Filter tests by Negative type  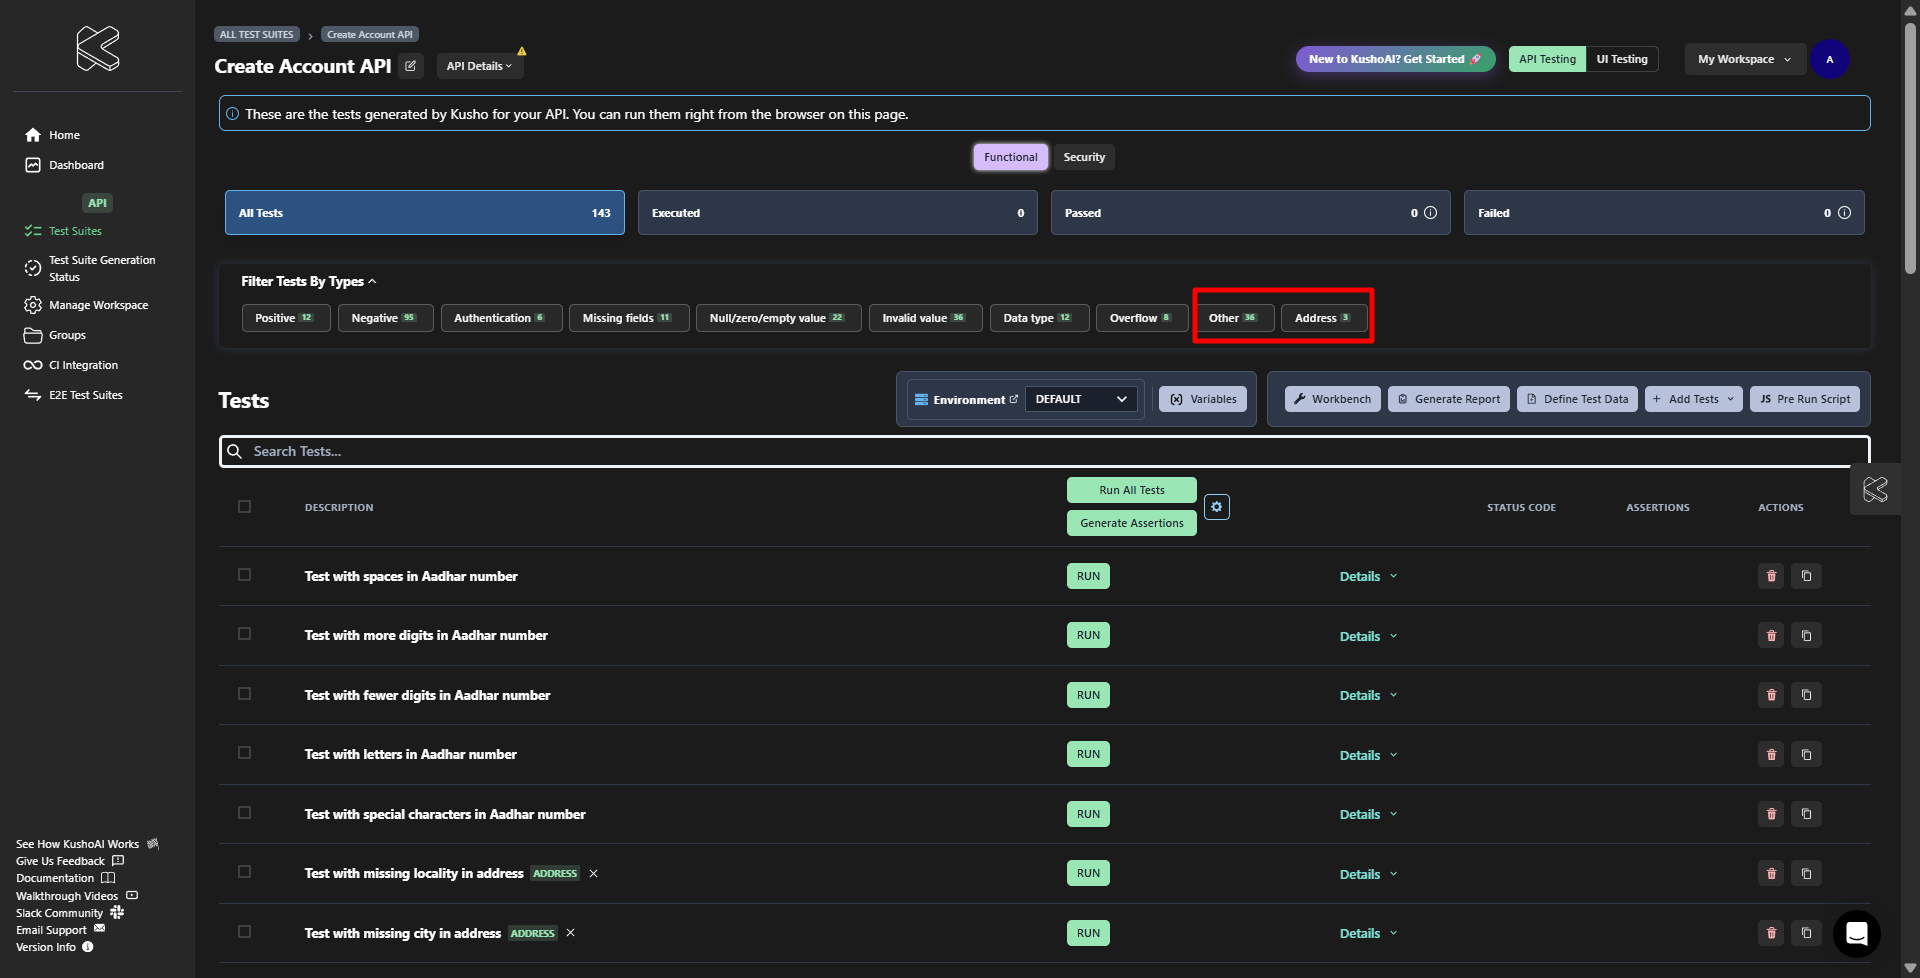coord(384,318)
